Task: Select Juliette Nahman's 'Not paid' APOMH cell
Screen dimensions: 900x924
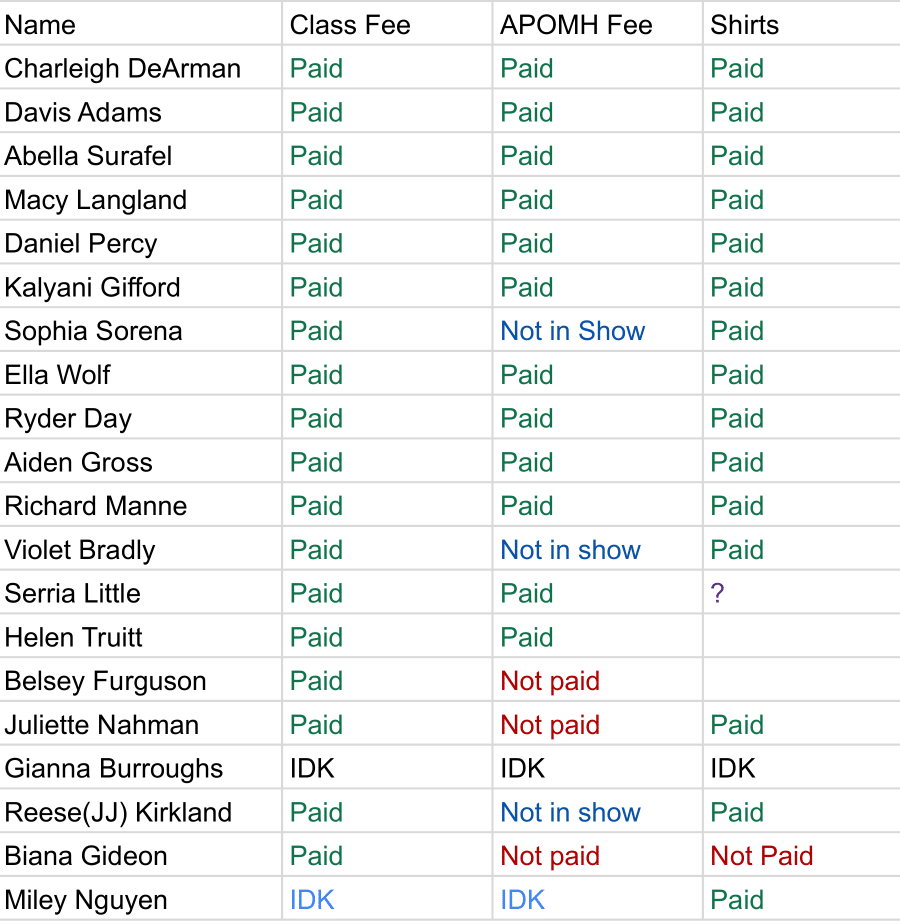Action: coord(550,725)
